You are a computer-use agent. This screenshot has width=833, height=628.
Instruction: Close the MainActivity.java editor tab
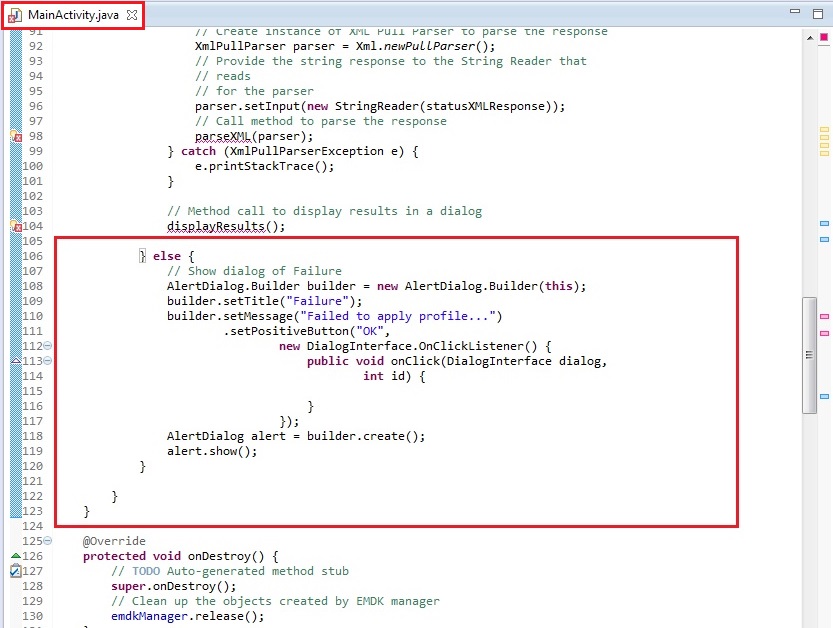point(132,15)
